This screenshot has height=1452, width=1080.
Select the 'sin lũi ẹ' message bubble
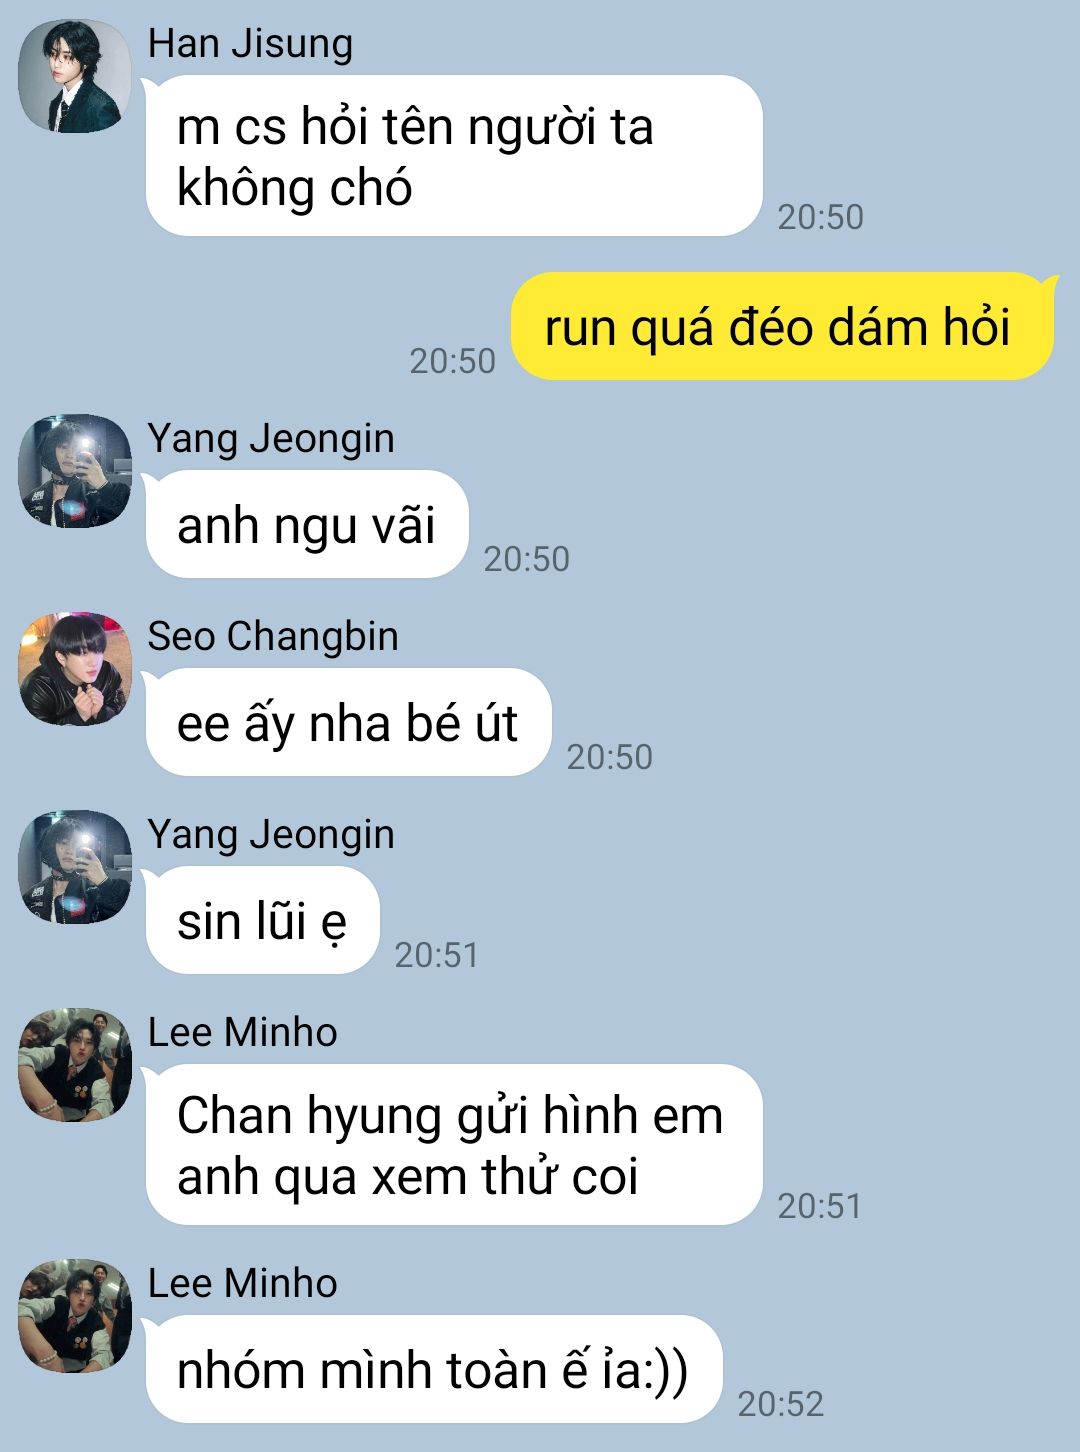(262, 921)
